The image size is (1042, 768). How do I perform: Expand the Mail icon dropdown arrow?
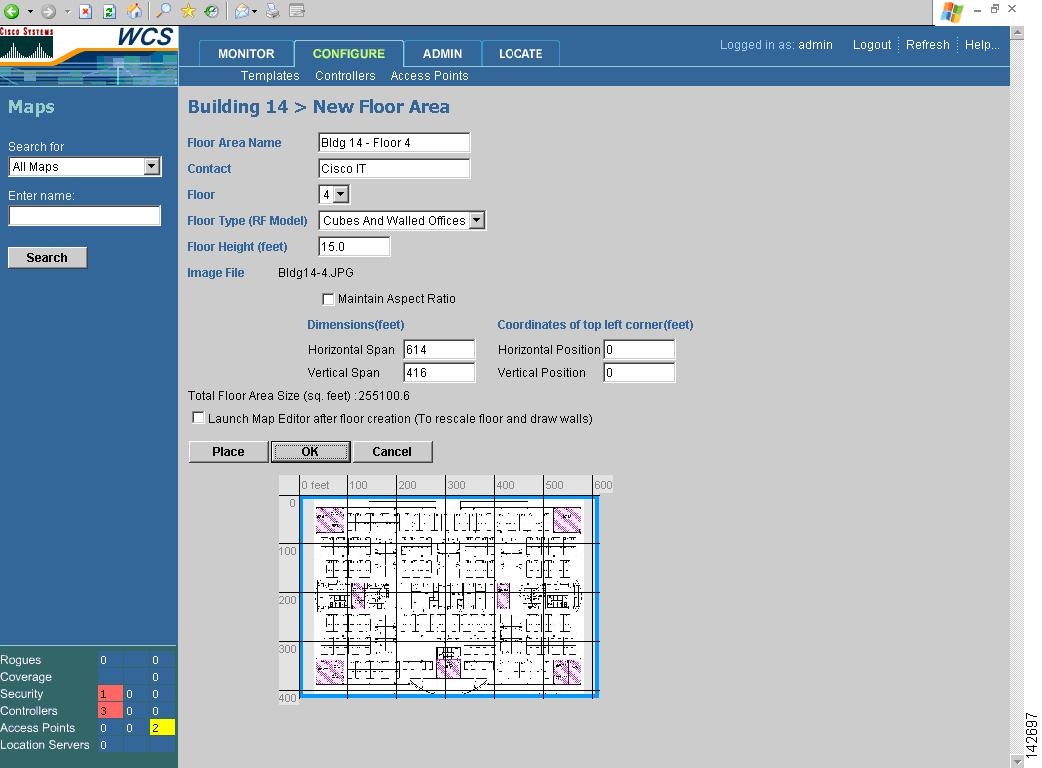click(x=255, y=11)
